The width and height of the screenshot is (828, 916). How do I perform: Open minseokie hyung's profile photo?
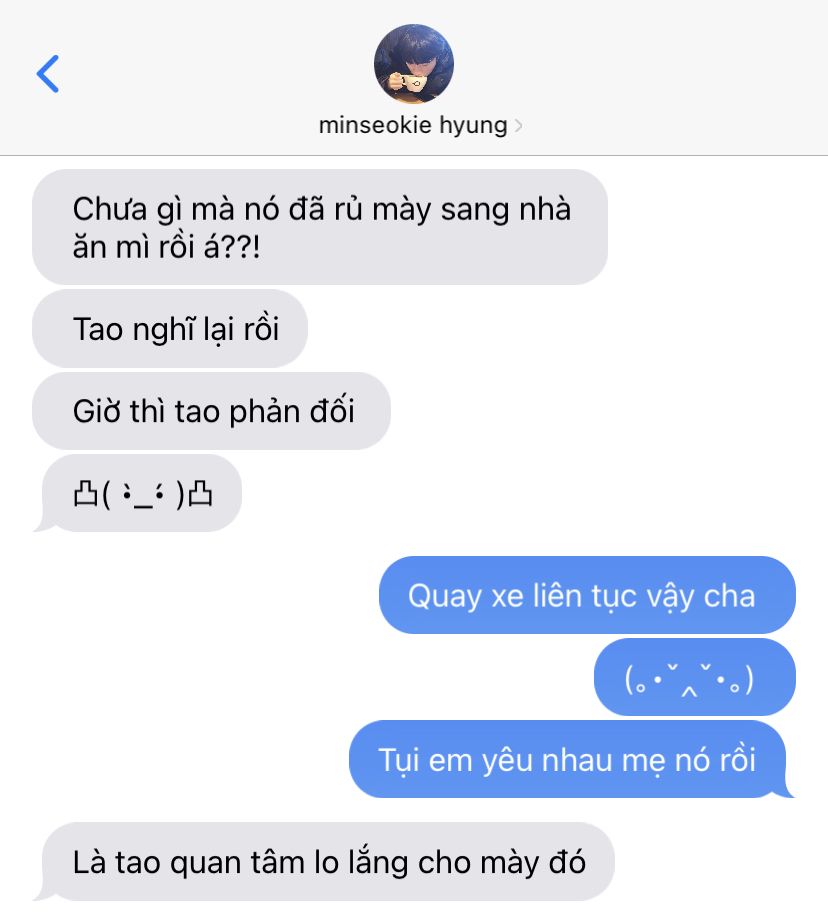(x=414, y=64)
